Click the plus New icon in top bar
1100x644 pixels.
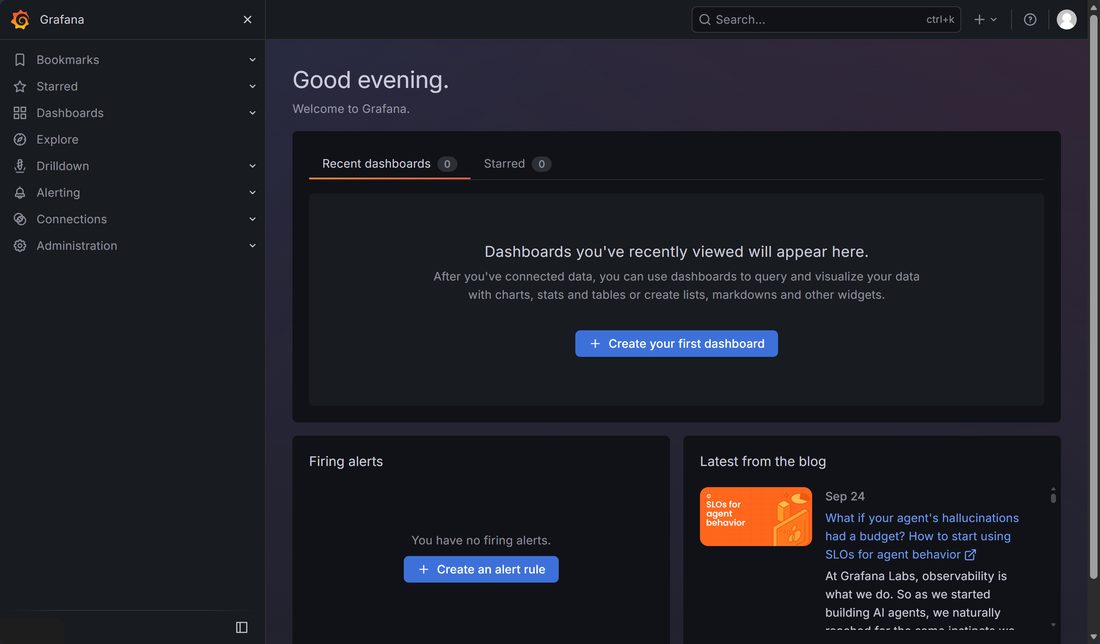pyautogui.click(x=979, y=20)
